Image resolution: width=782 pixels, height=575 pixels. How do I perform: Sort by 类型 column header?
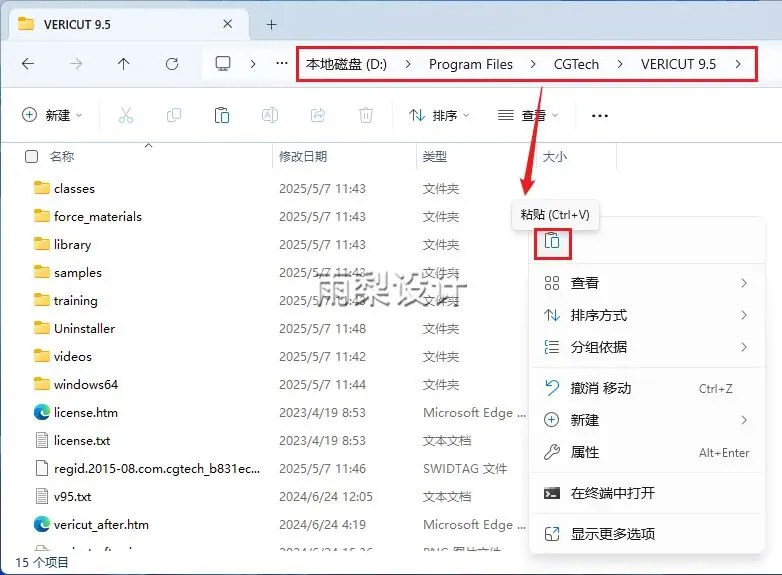click(x=434, y=157)
